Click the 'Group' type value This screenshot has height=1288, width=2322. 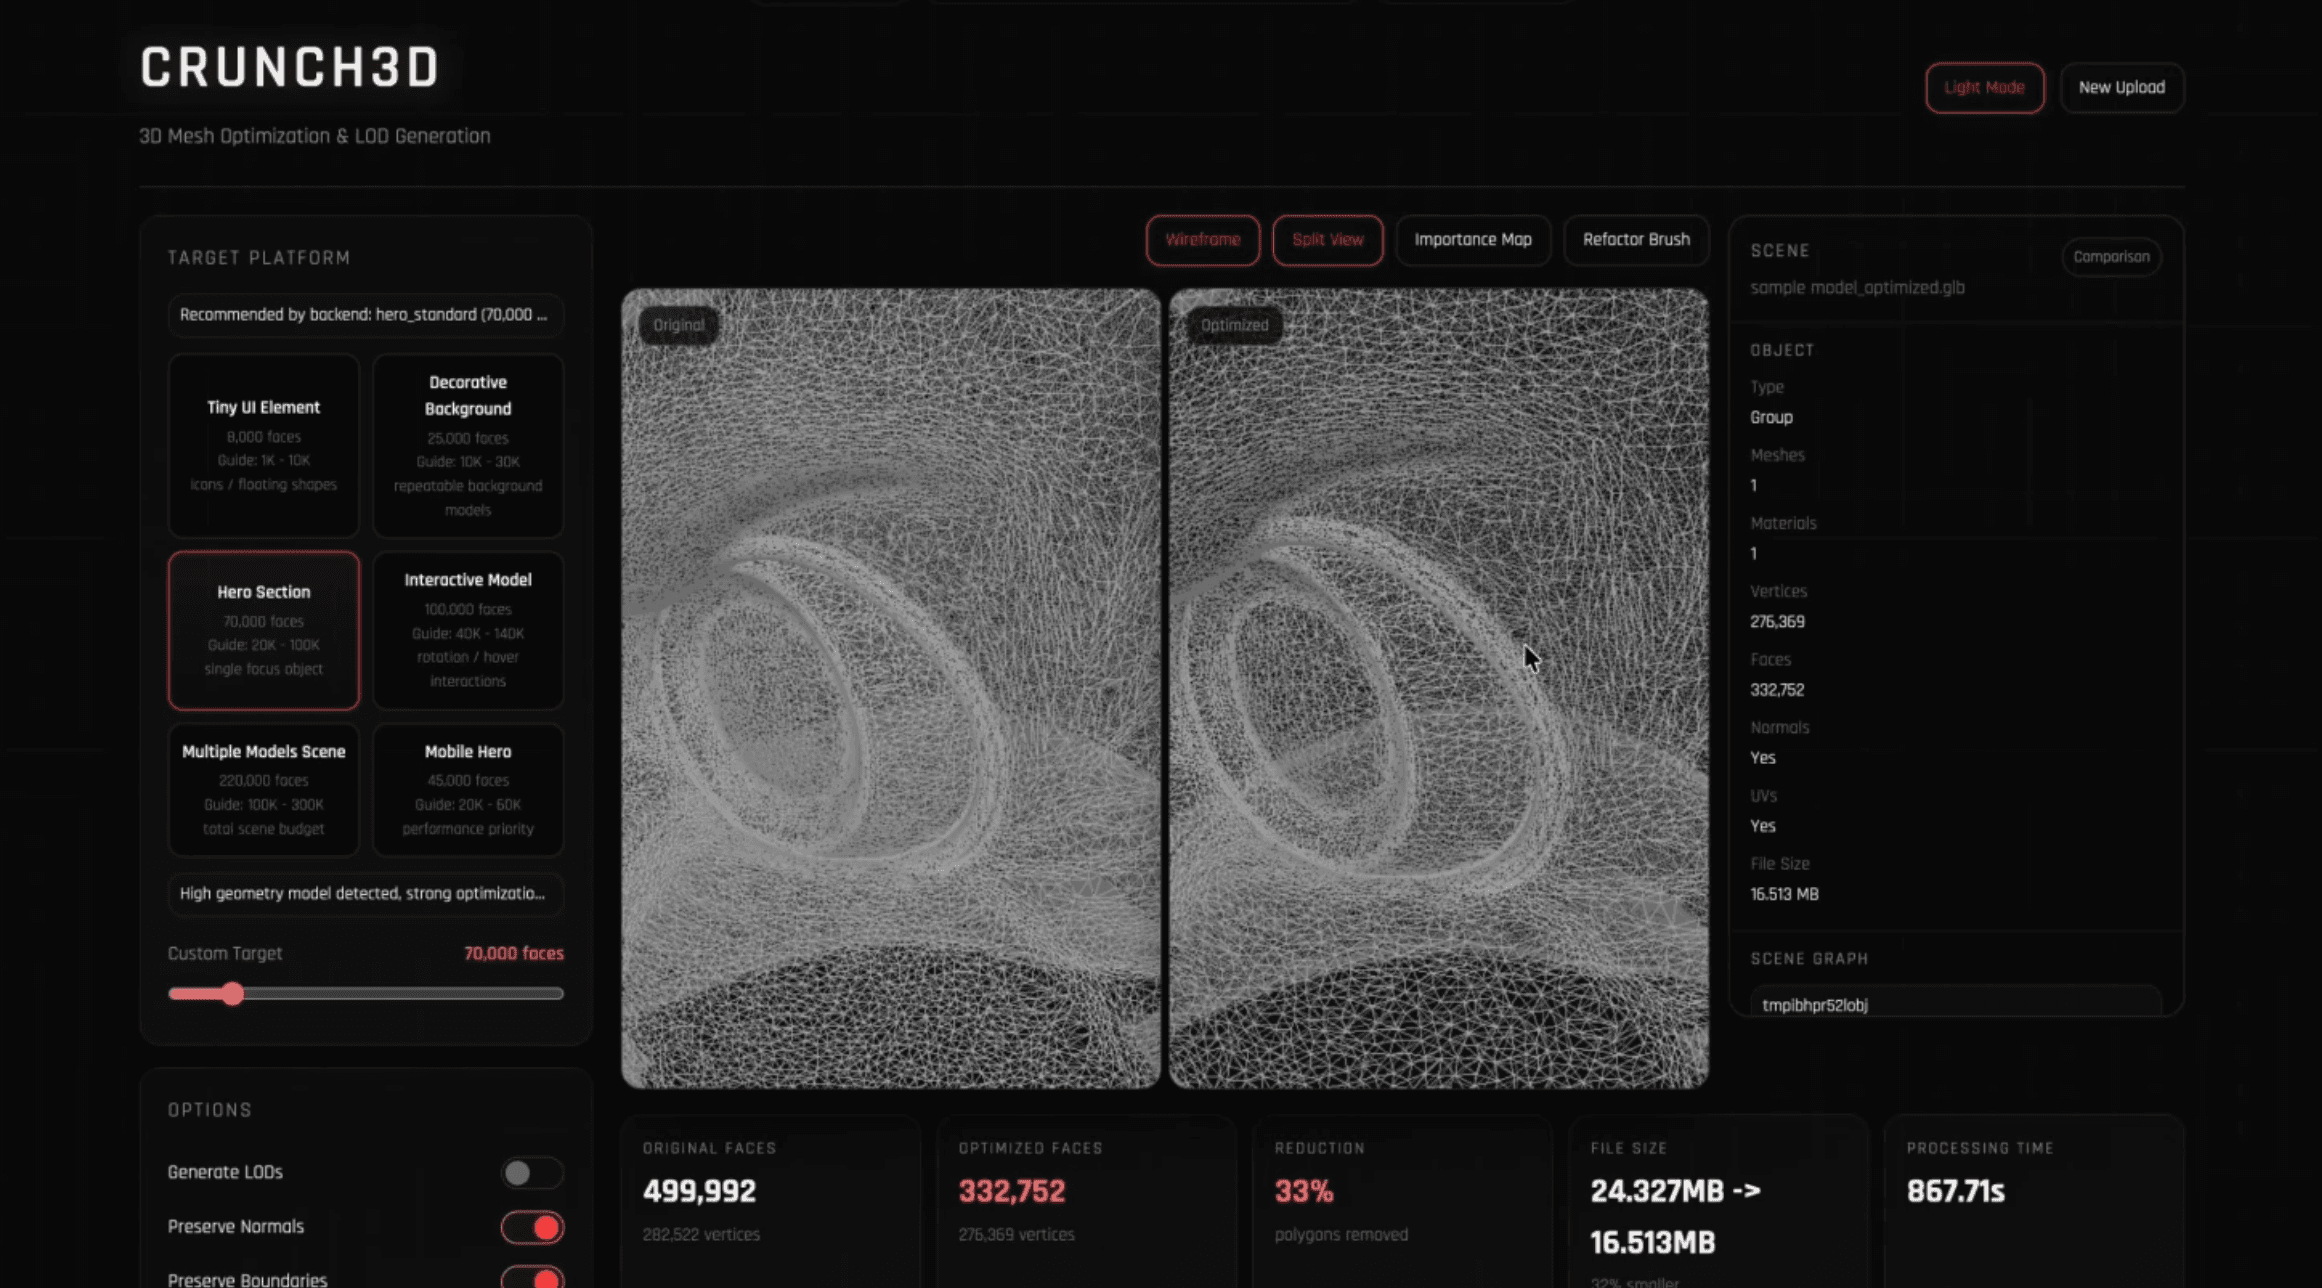(x=1771, y=418)
